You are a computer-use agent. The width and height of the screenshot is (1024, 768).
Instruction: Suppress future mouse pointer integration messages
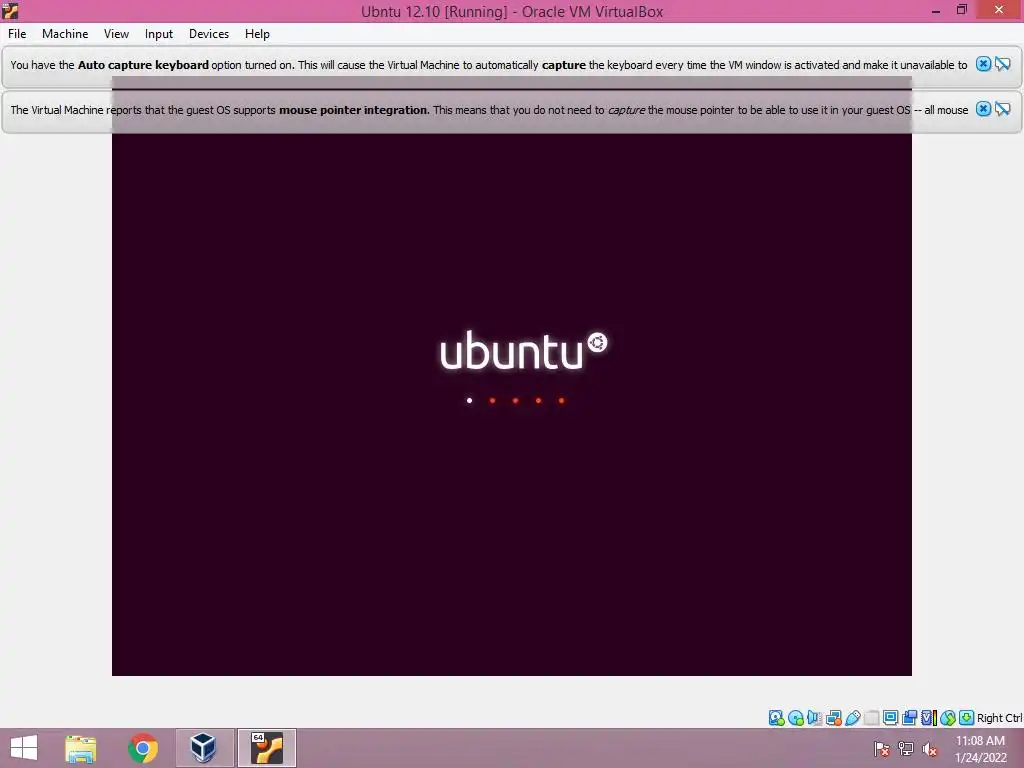[1003, 109]
